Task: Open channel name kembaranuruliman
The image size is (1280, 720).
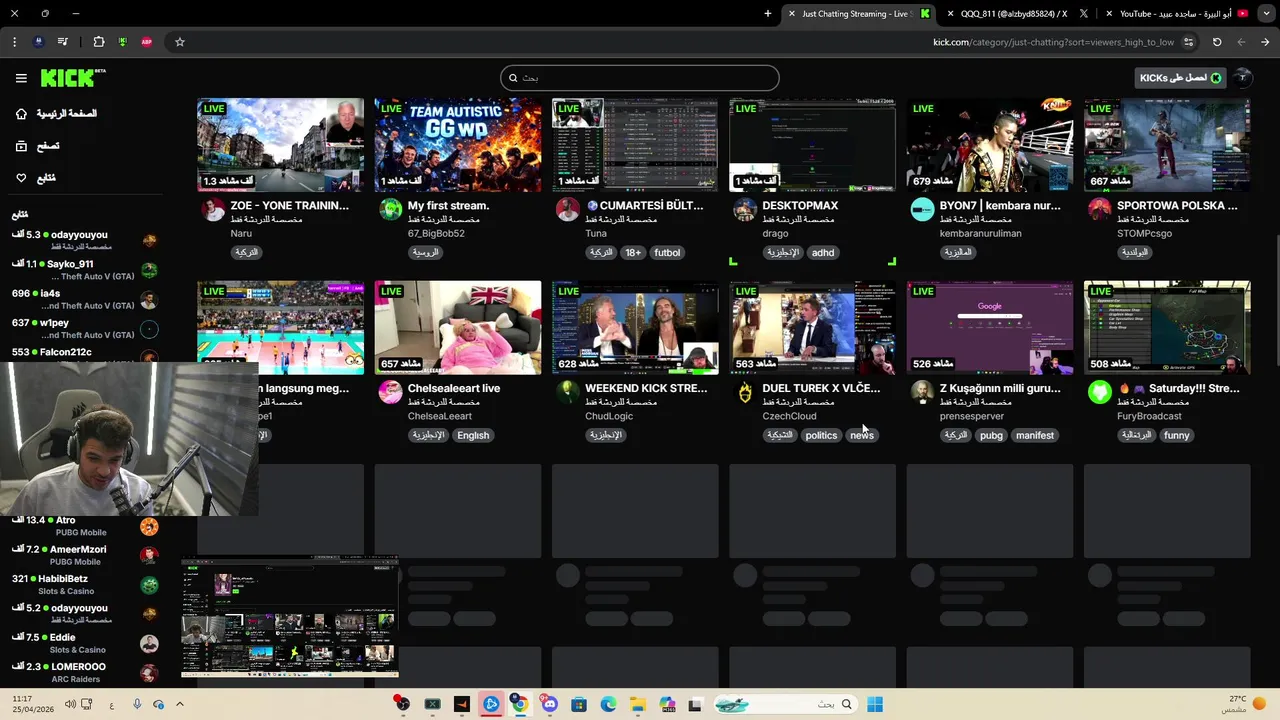Action: point(980,233)
